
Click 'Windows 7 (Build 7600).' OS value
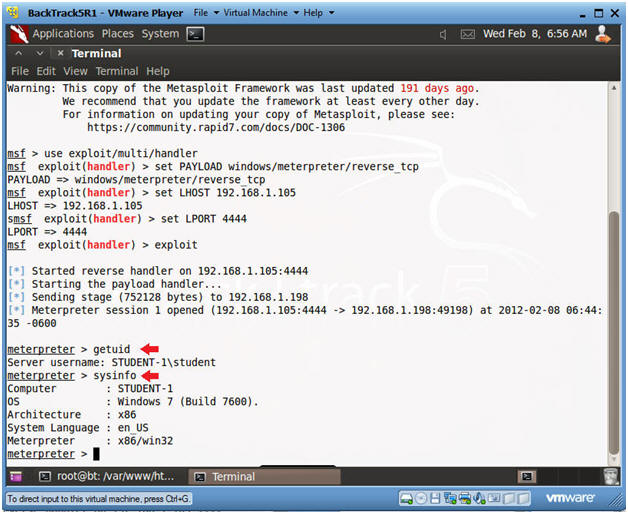[188, 401]
